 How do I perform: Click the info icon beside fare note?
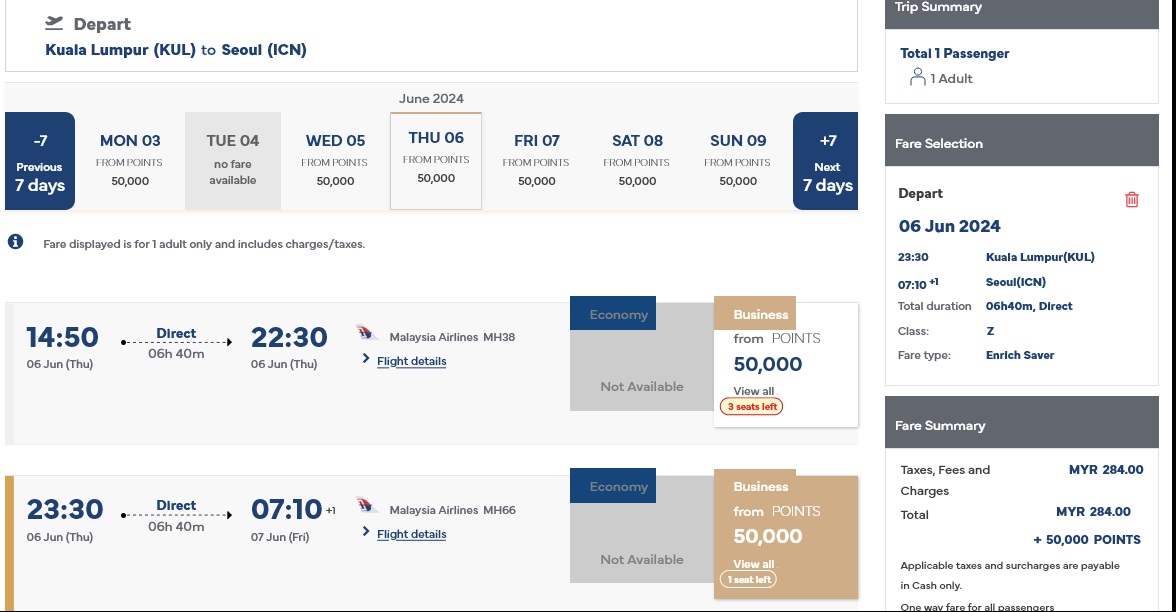pos(15,242)
